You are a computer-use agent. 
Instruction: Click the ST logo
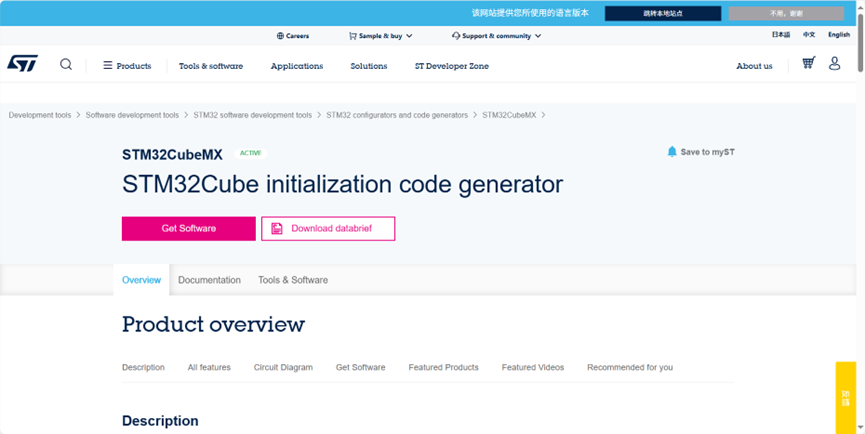[x=23, y=63]
